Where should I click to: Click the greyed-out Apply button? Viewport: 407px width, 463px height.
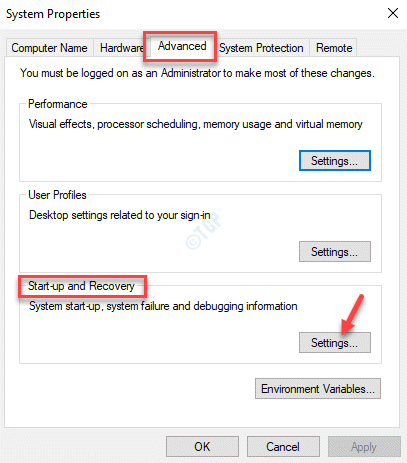point(364,447)
